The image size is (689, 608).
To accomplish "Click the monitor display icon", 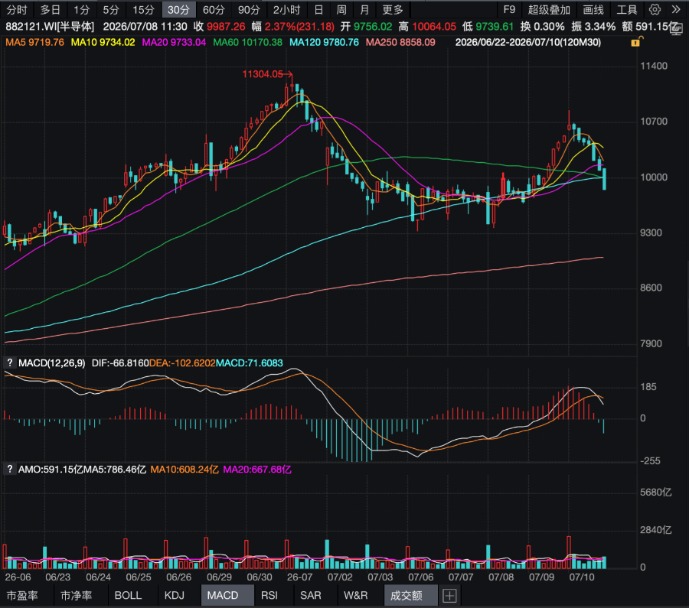I will [677, 29].
